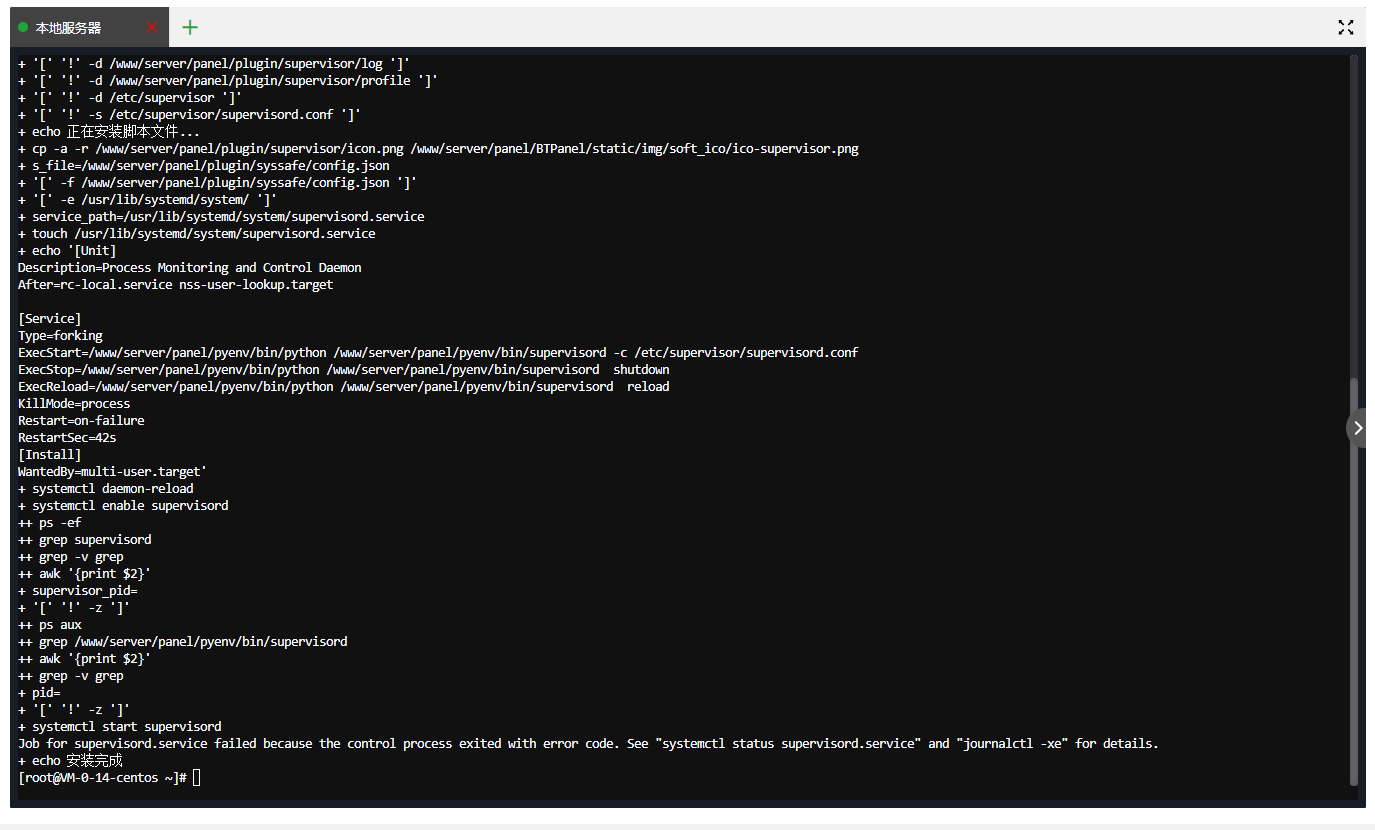This screenshot has height=830, width=1375.
Task: Click the 'cp -a -r' icon.png copy command line
Action: click(438, 149)
